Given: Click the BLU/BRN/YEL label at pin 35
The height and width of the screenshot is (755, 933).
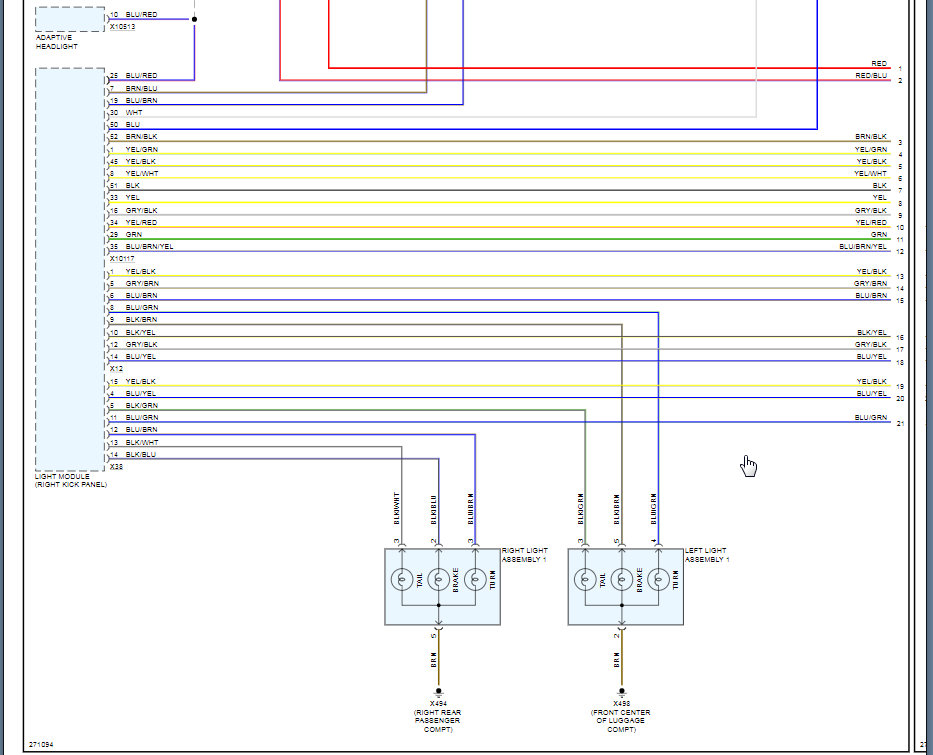Looking at the screenshot, I should 149,246.
